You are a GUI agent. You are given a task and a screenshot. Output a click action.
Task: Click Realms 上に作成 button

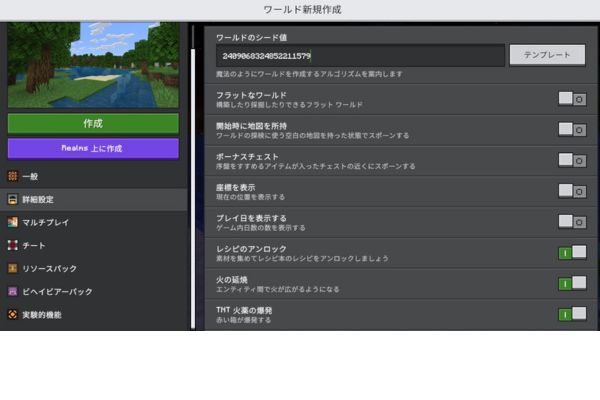tap(93, 148)
